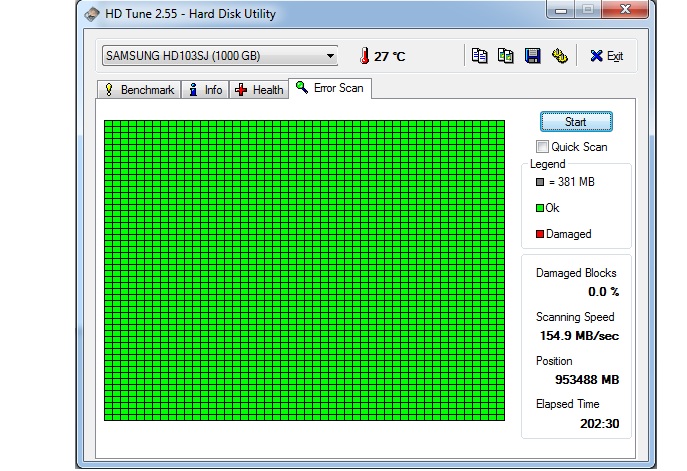Viewport: 687px width, 471px height.
Task: Click the Position label
Action: coord(554,361)
